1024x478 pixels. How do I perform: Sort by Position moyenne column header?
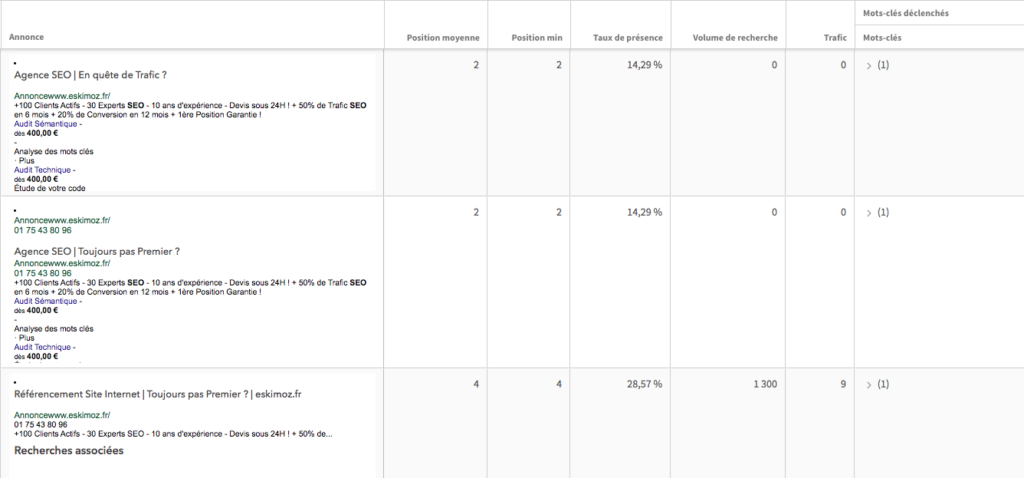[x=443, y=38]
